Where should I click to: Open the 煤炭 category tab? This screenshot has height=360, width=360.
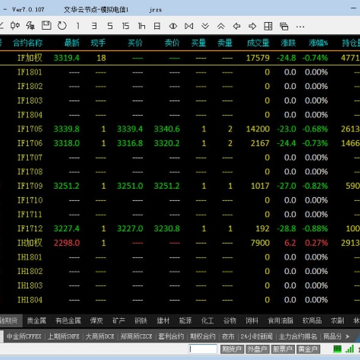(96, 321)
